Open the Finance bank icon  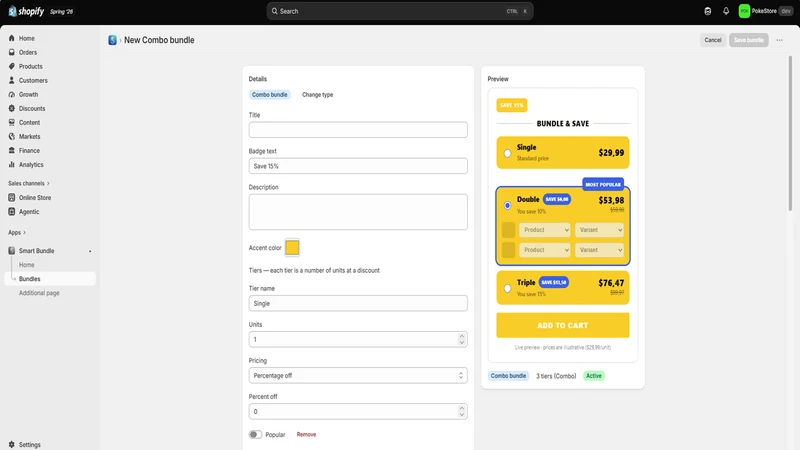coord(12,151)
